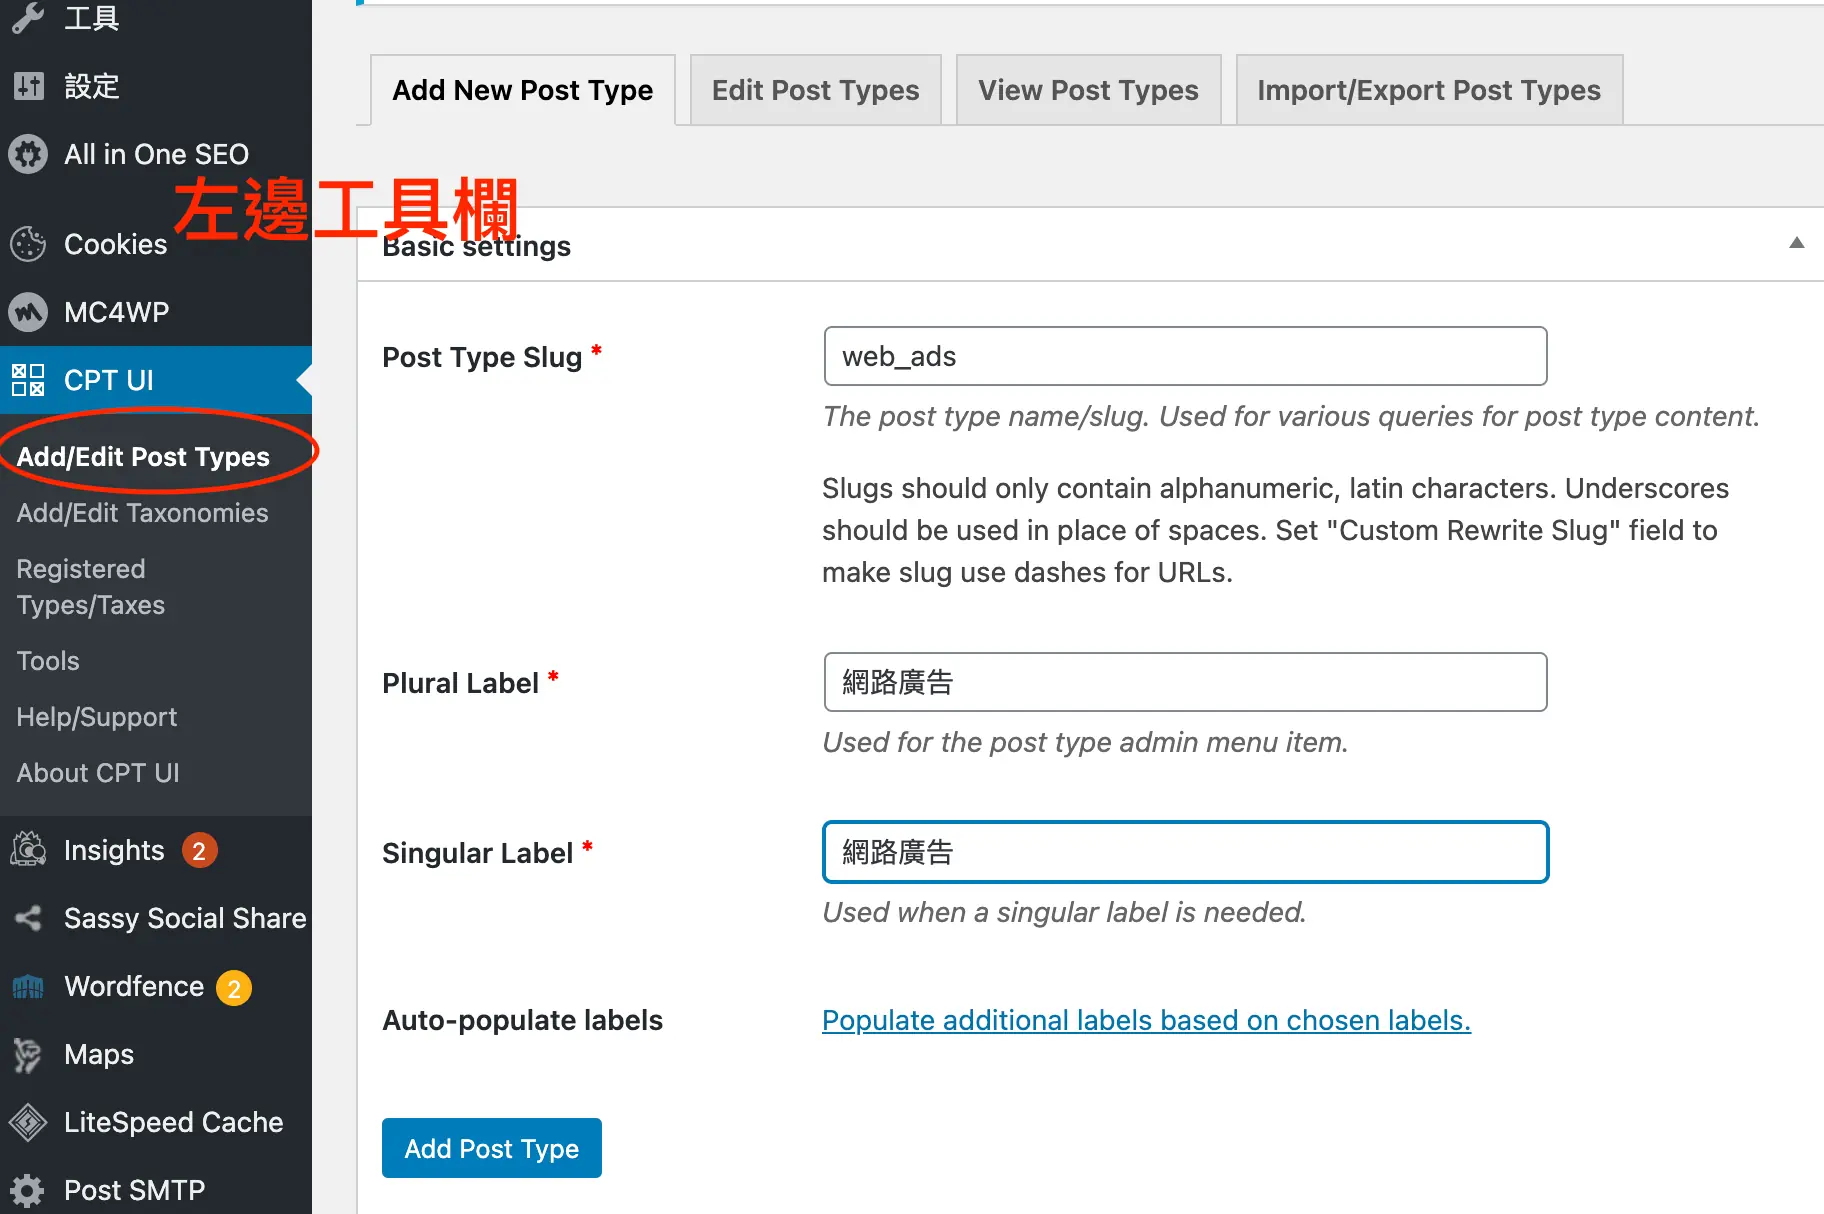The image size is (1824, 1214).
Task: Click the Post SMTP gear icon
Action: (28, 1190)
